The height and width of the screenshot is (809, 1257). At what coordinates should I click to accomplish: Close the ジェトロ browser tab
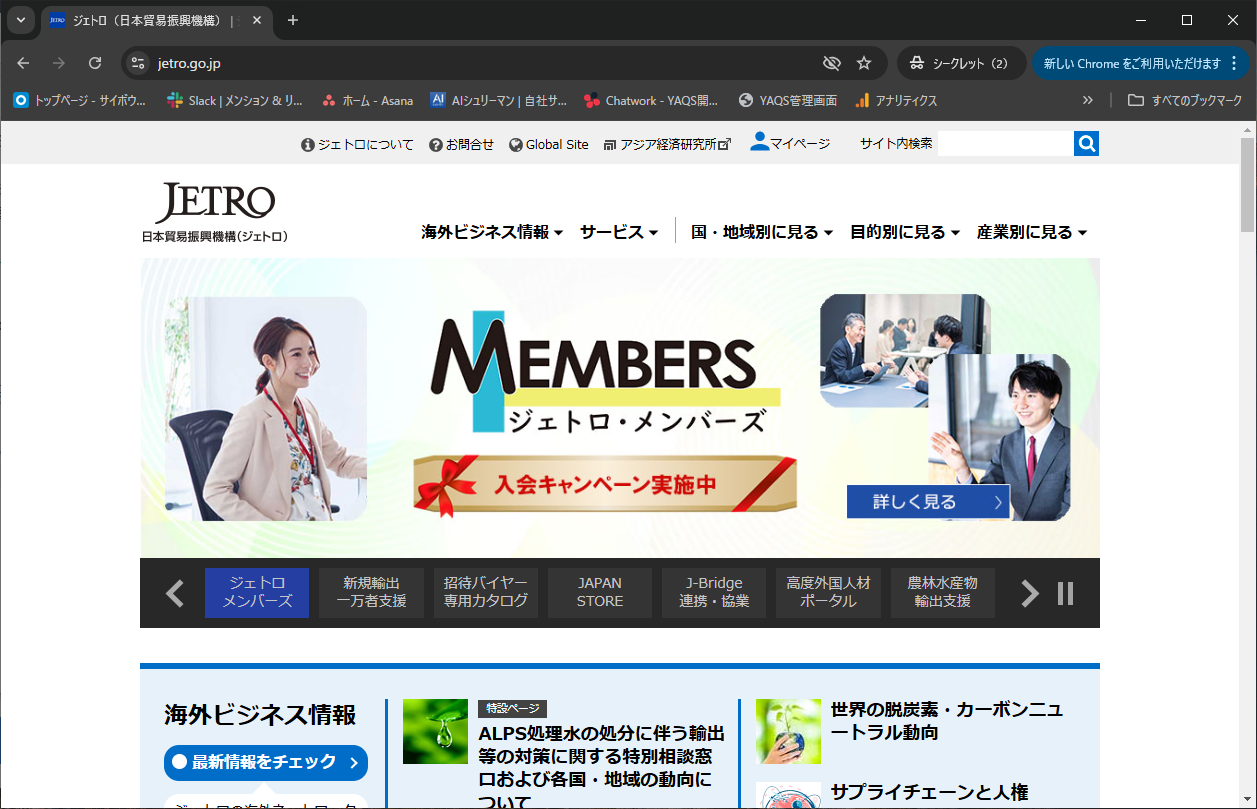click(x=256, y=20)
